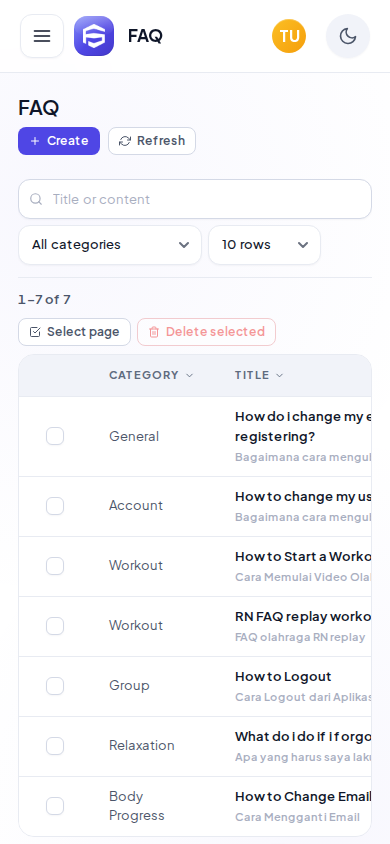This screenshot has height=844, width=390.
Task: Create a new FAQ entry
Action: click(x=59, y=141)
